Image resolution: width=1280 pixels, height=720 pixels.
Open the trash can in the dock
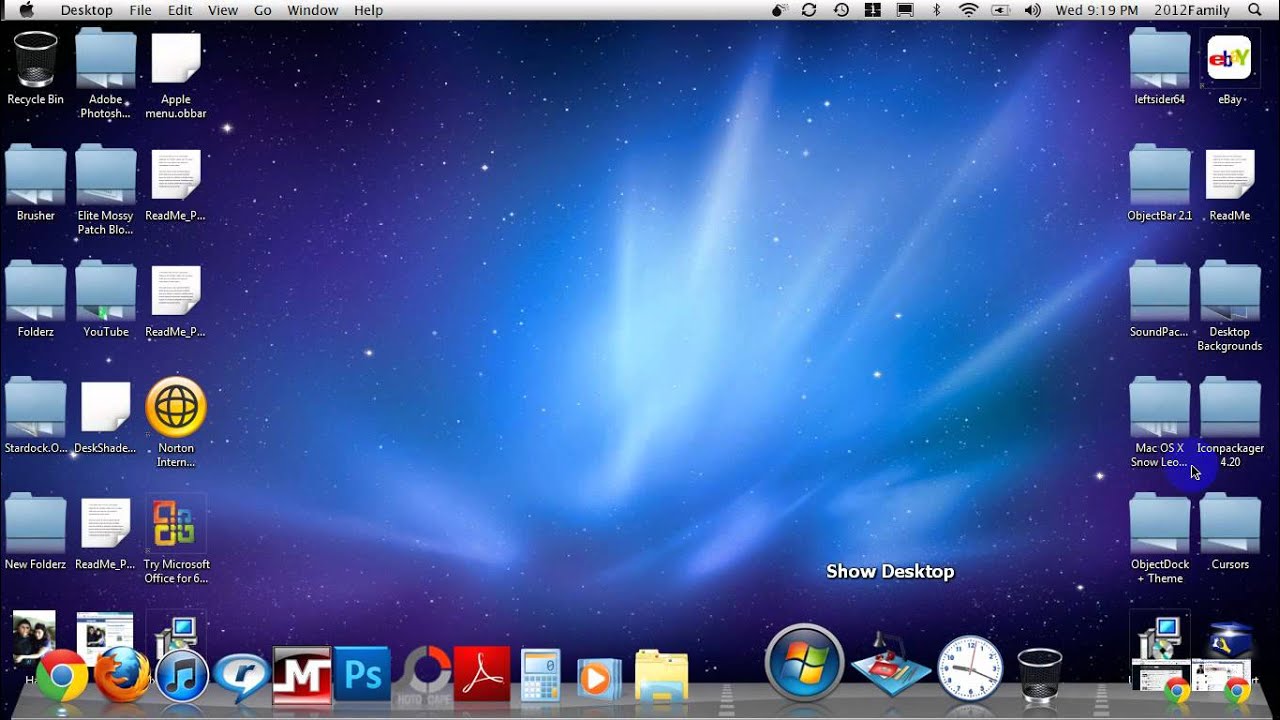pyautogui.click(x=1039, y=675)
